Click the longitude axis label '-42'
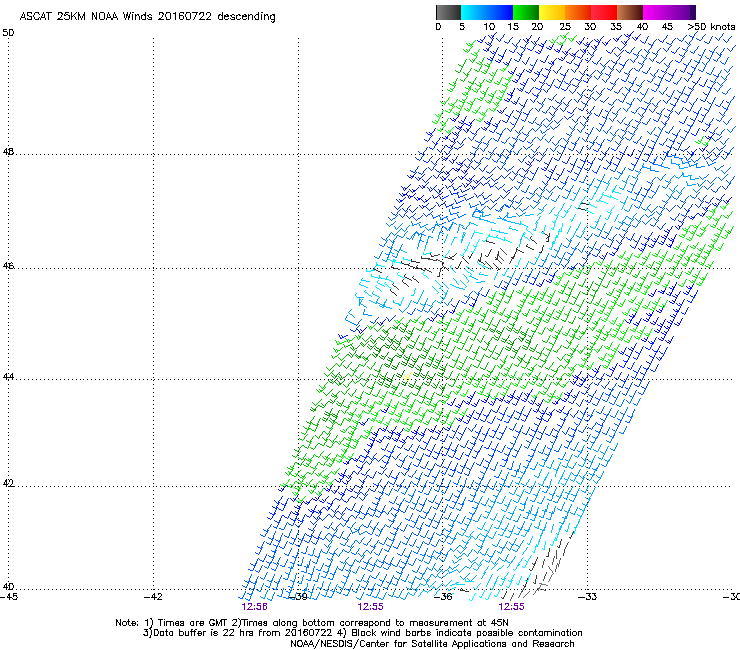Screen dimensions: 740x650 pos(153,597)
